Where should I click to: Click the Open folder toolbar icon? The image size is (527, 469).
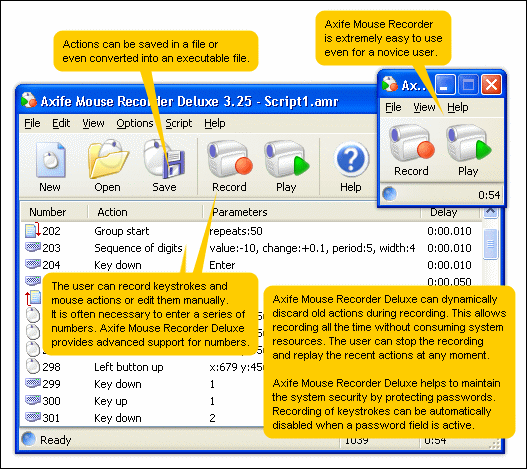[x=108, y=159]
